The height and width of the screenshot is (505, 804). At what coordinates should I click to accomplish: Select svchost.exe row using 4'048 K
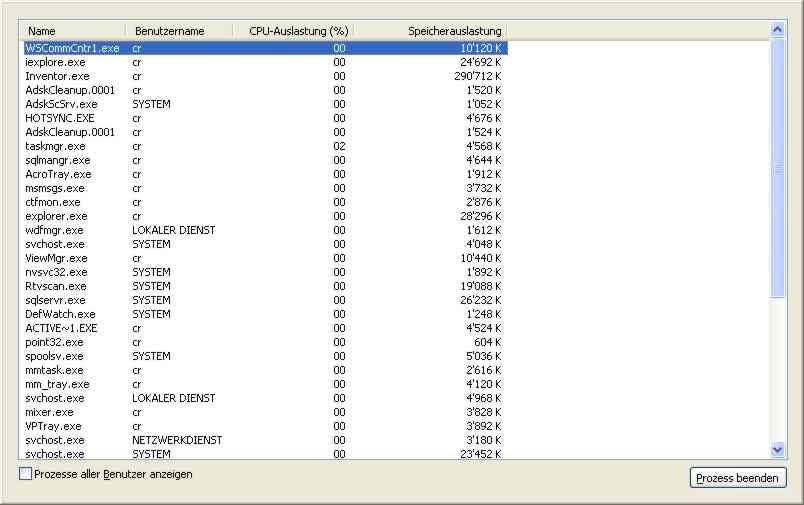(265, 244)
